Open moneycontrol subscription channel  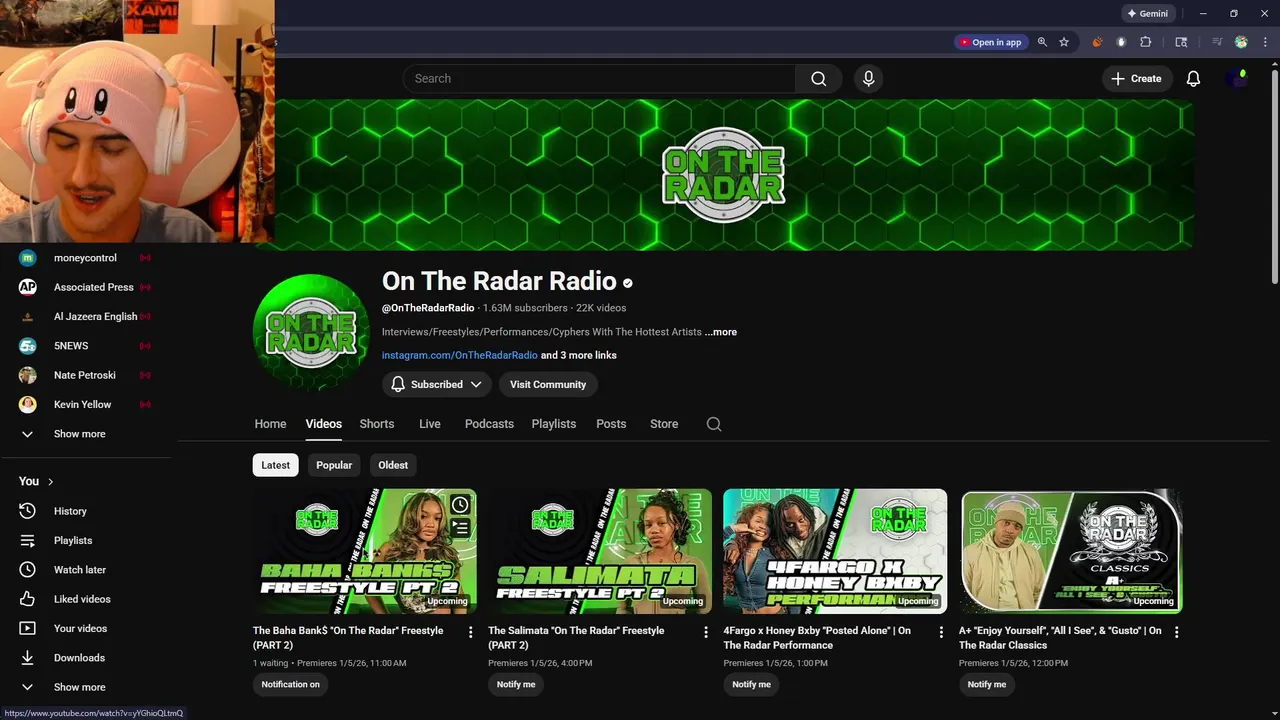tap(86, 258)
